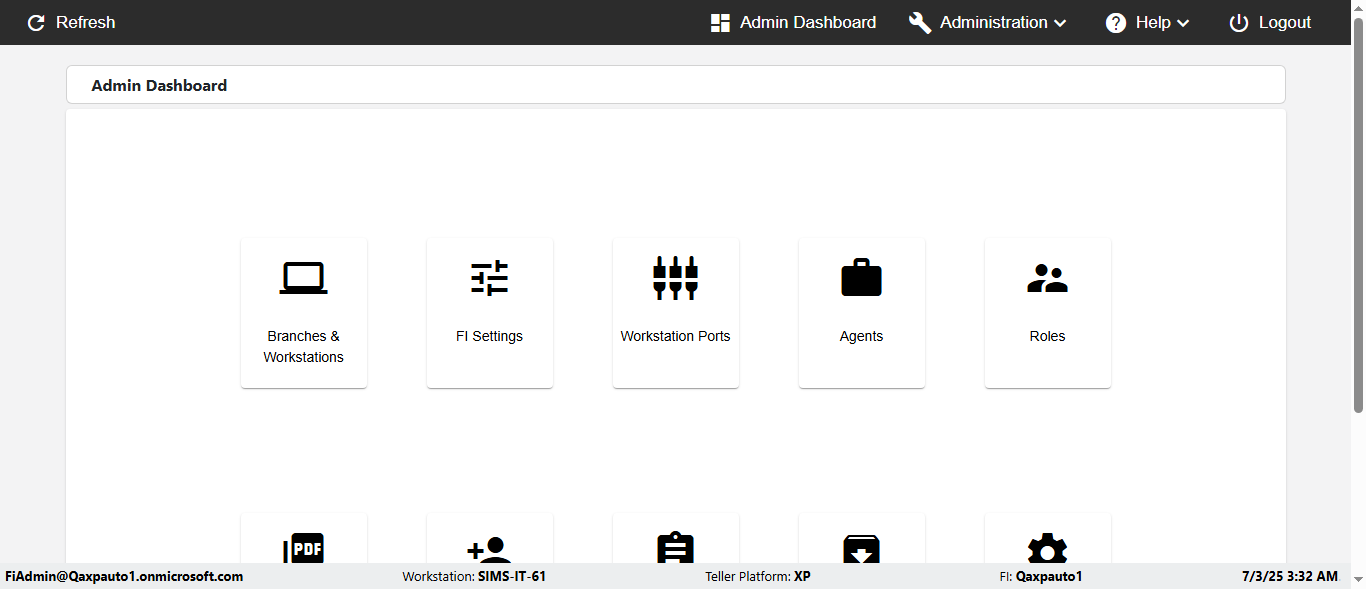Click the Admin Dashboard grid icon
Screen dimensions: 1366x589
[x=720, y=23]
